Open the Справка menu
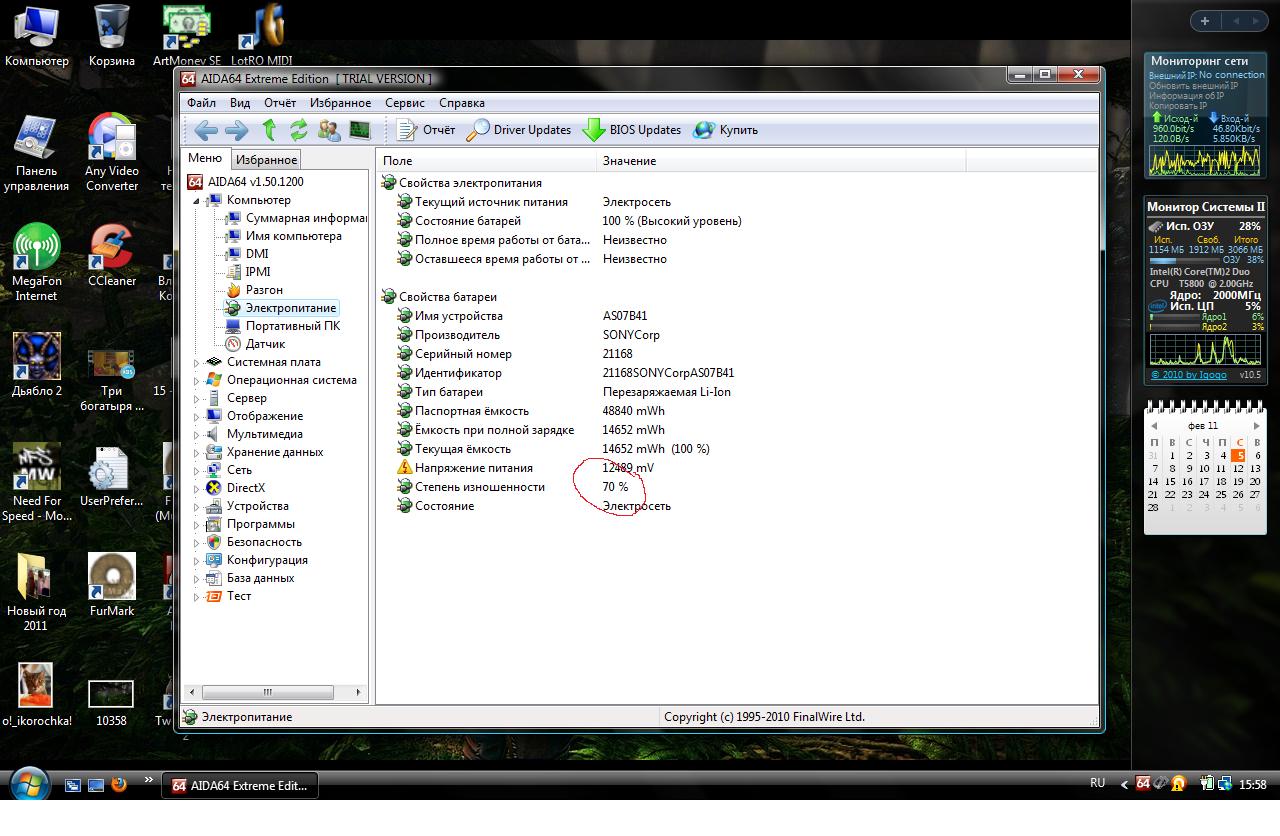The image size is (1280, 836). (x=462, y=103)
